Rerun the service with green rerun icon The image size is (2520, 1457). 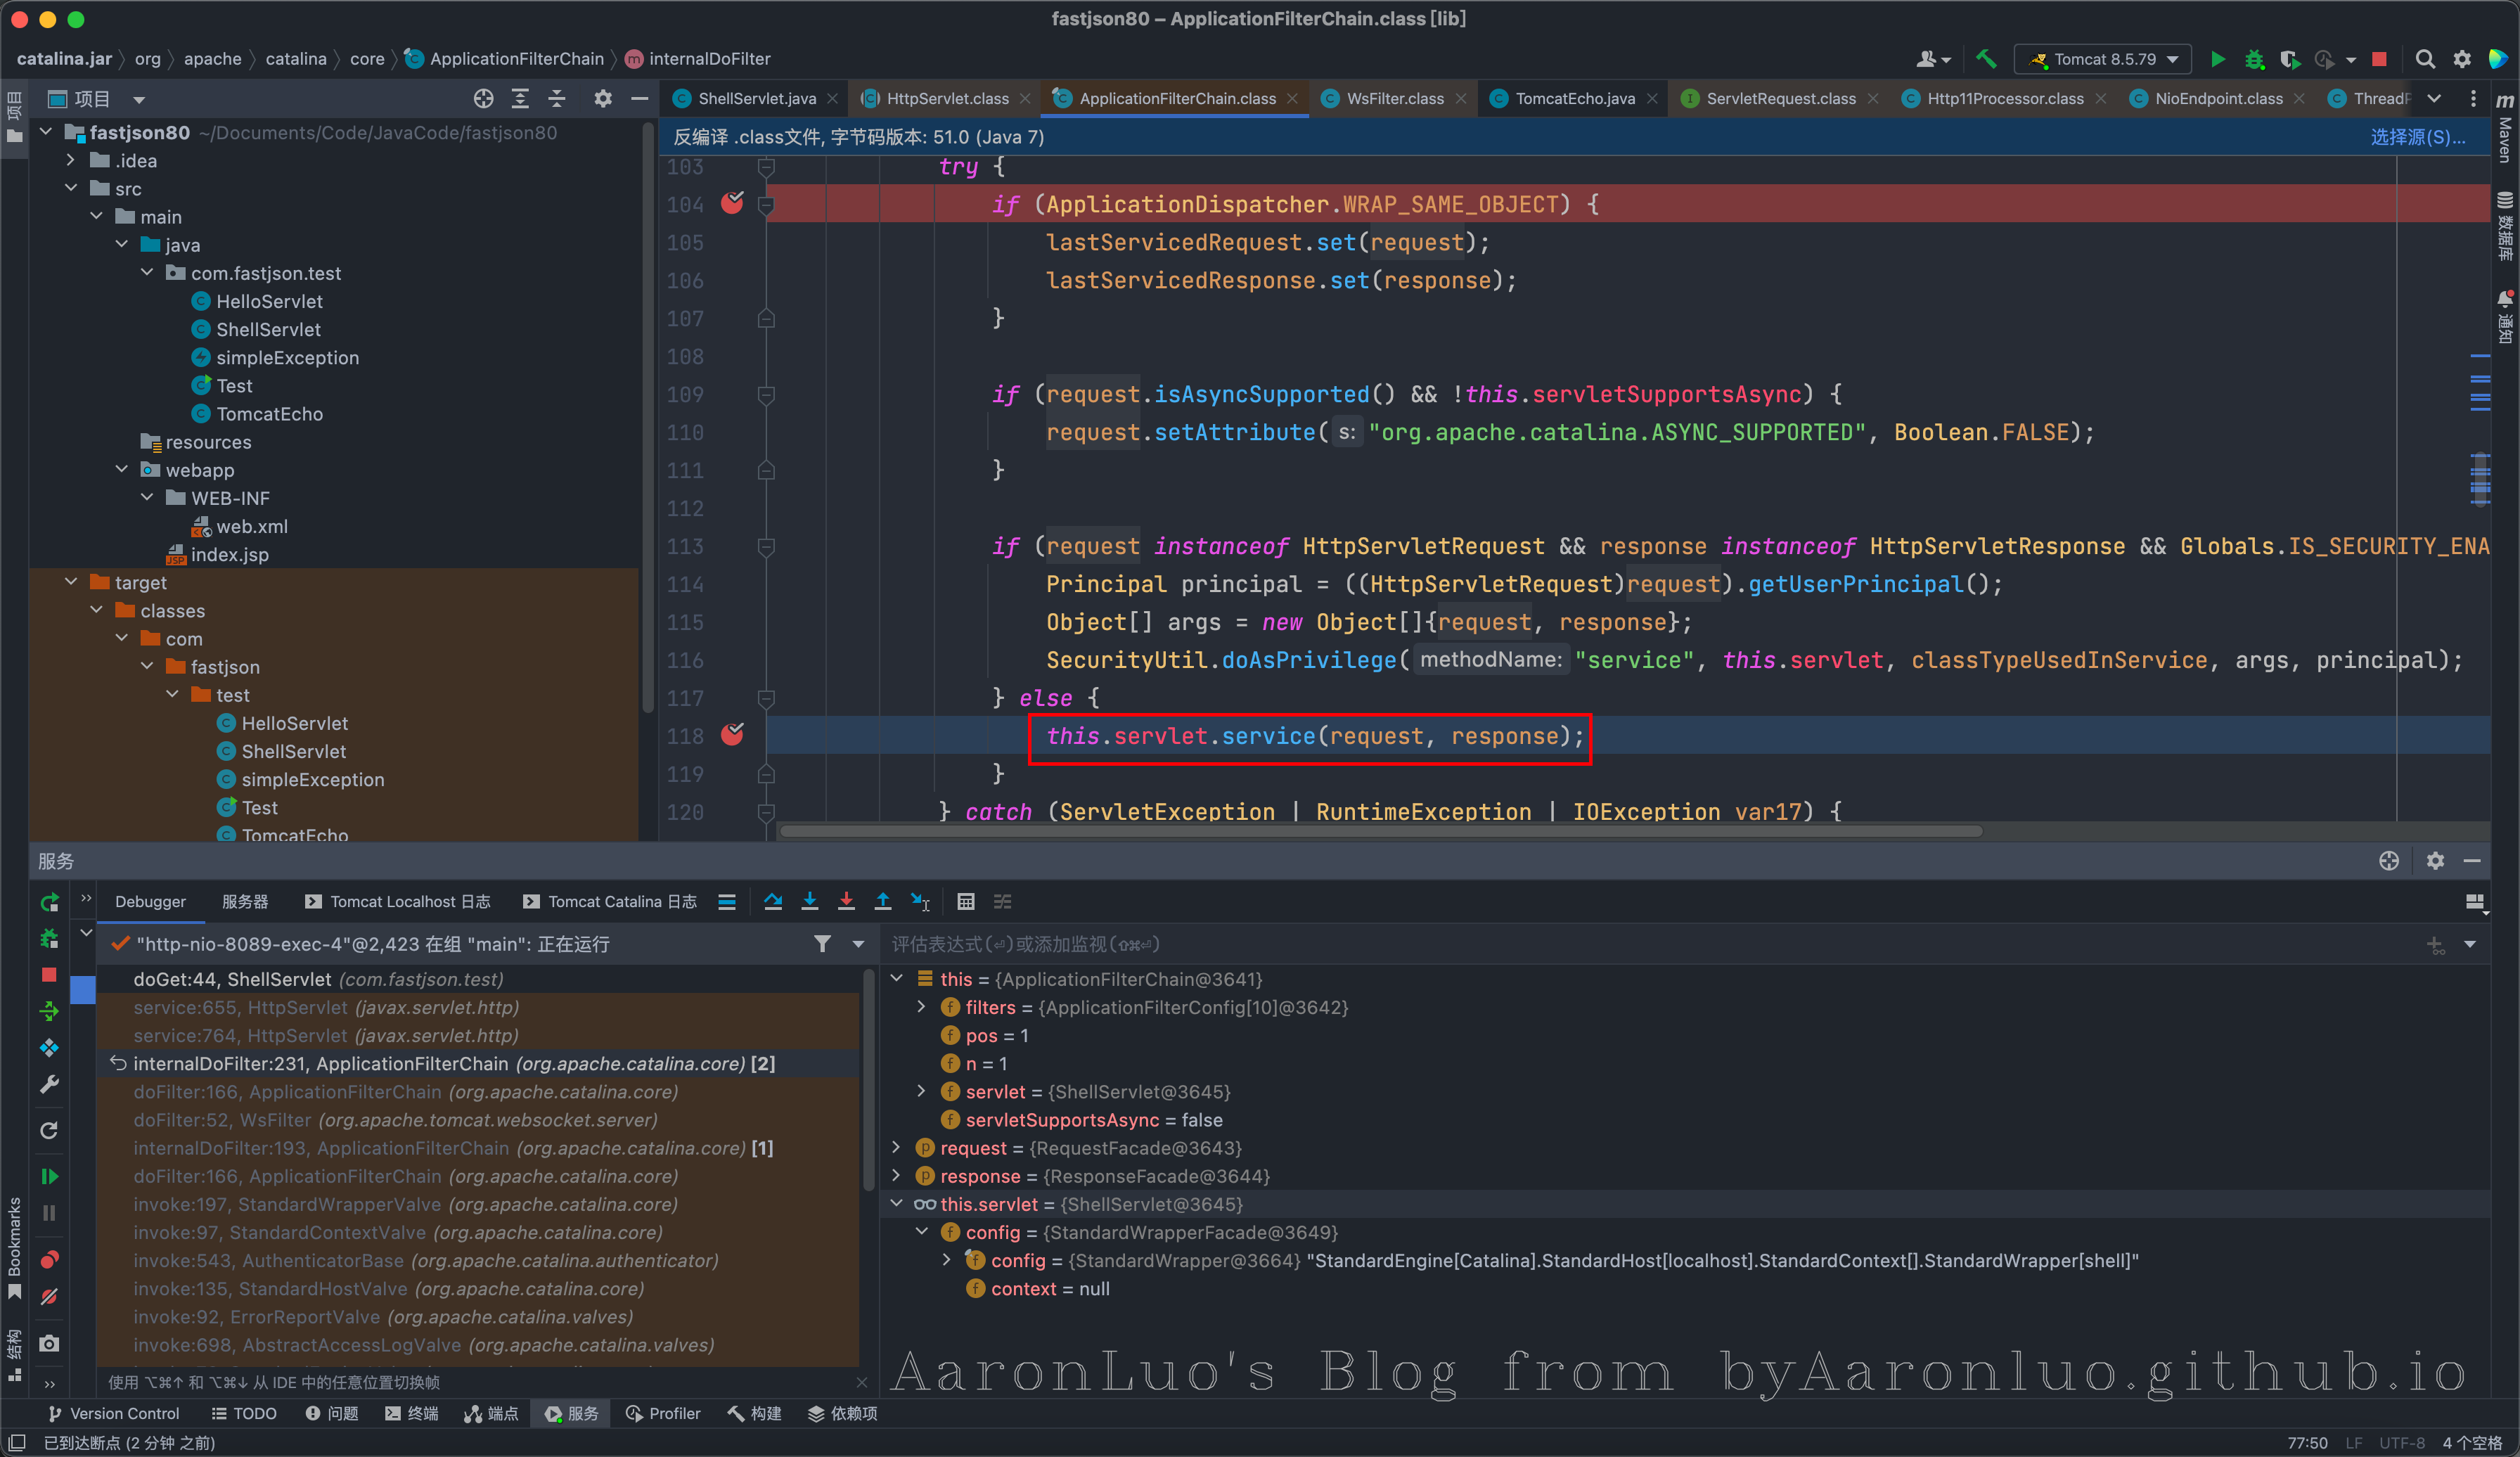point(49,903)
